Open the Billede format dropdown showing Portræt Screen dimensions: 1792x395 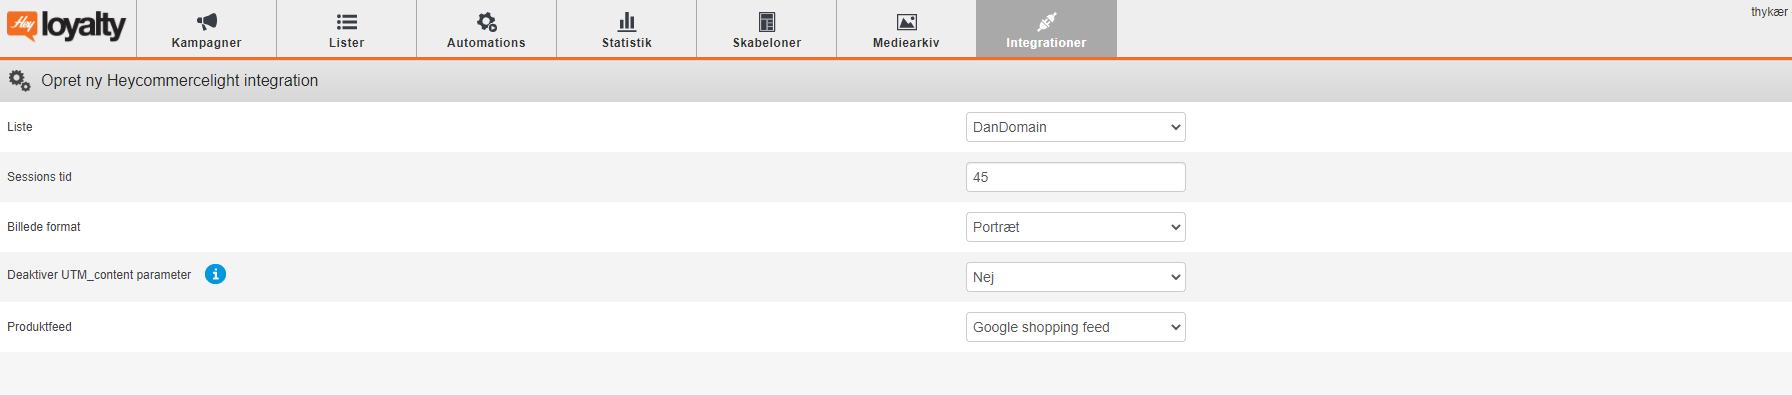[x=1076, y=227]
